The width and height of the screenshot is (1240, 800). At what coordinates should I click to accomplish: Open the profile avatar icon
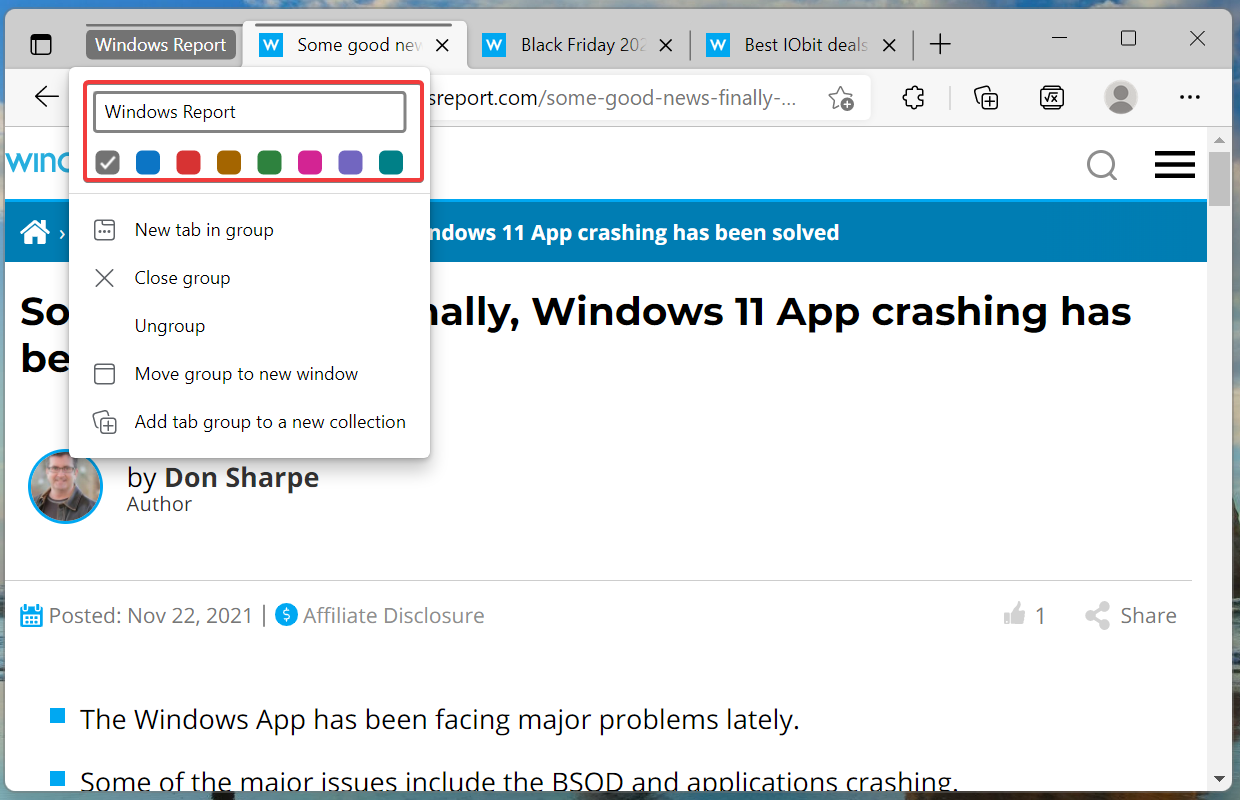pyautogui.click(x=1121, y=97)
